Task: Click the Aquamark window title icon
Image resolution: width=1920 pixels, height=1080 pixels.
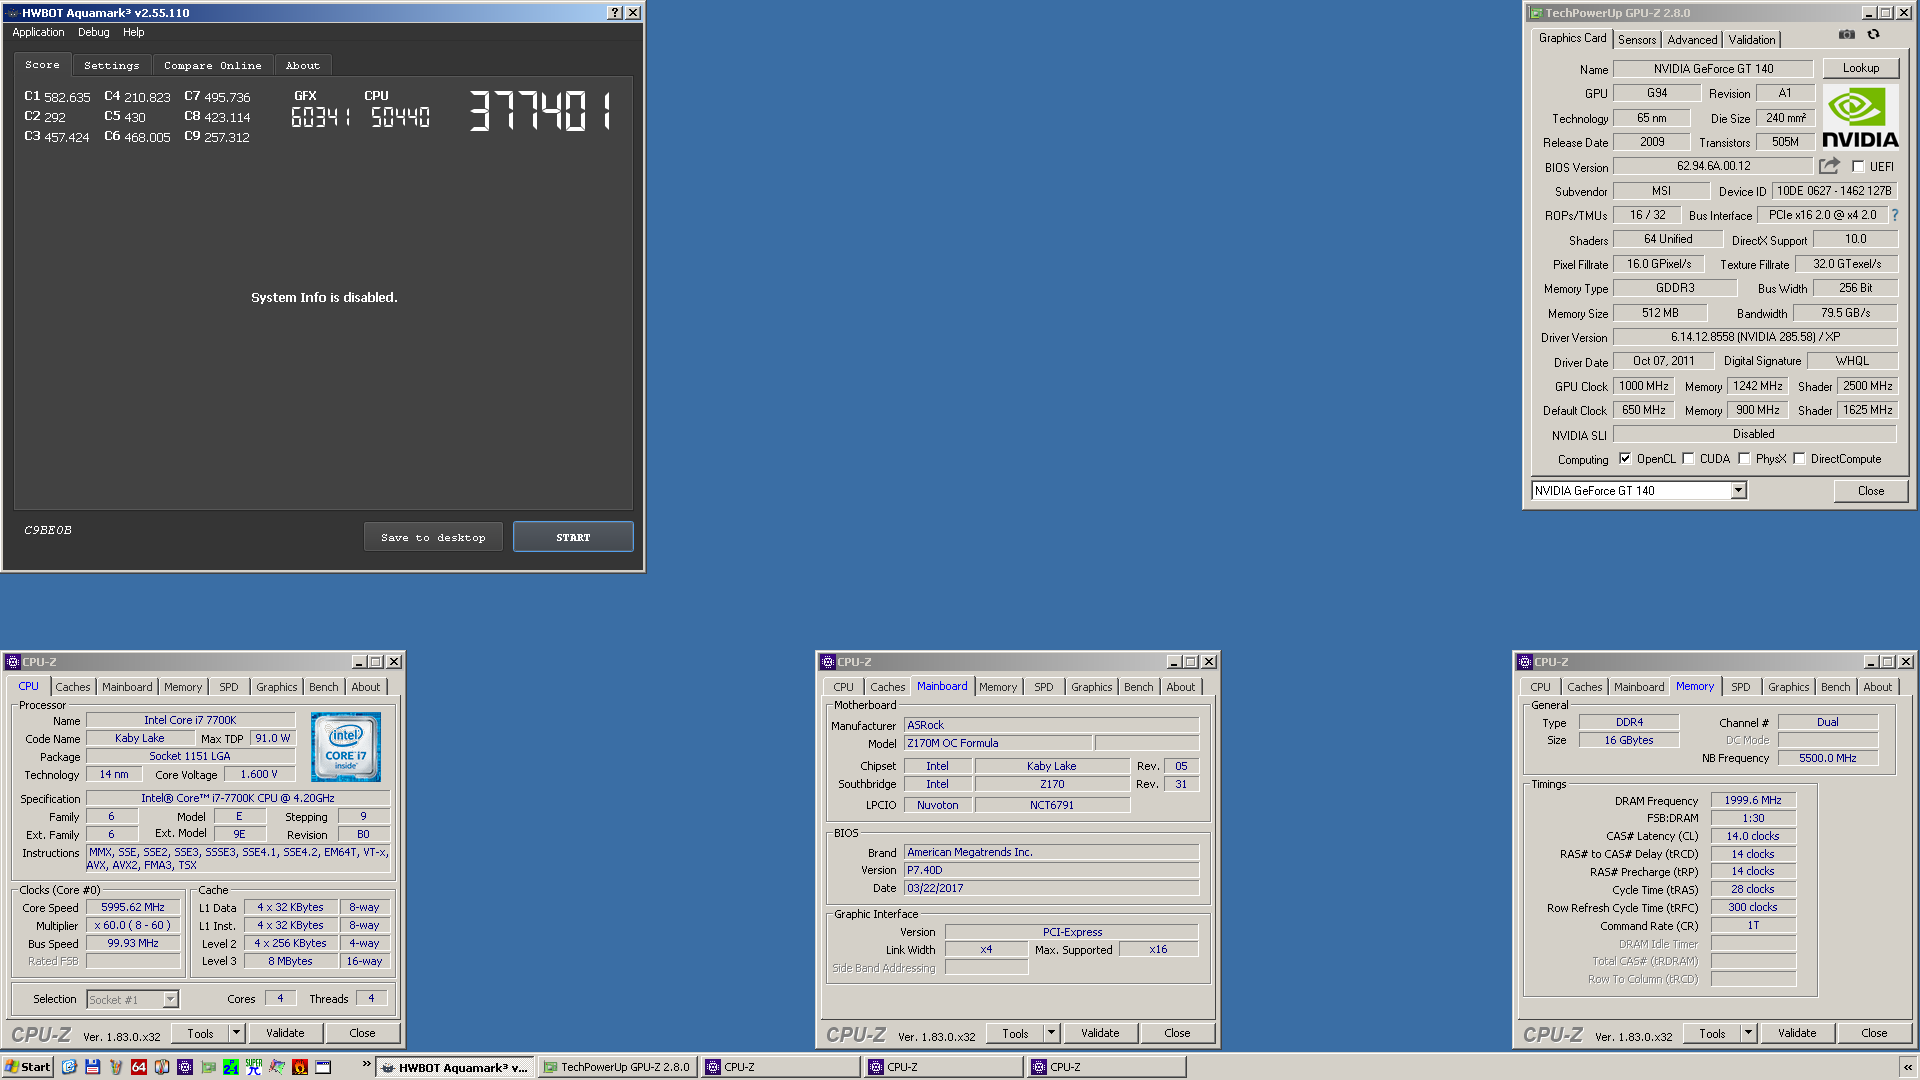Action: [x=12, y=13]
